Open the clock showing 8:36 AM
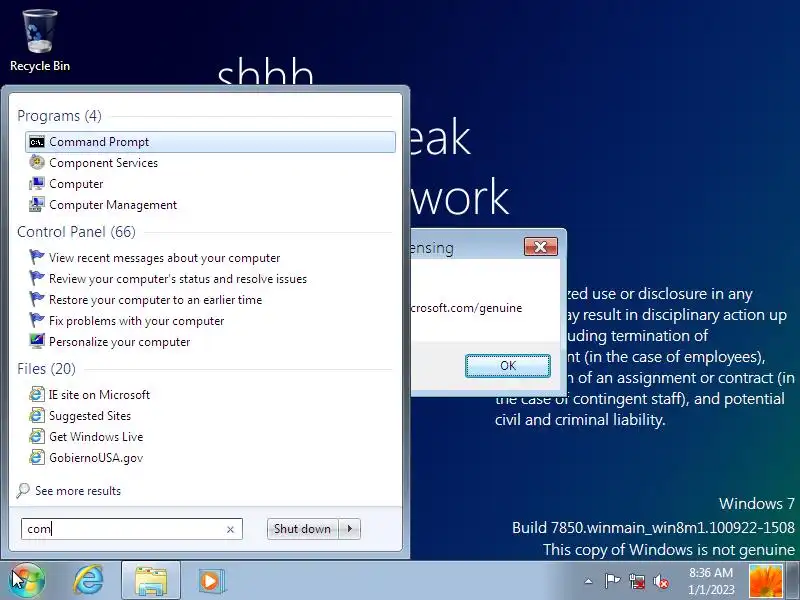The width and height of the screenshot is (800, 600). coord(711,581)
